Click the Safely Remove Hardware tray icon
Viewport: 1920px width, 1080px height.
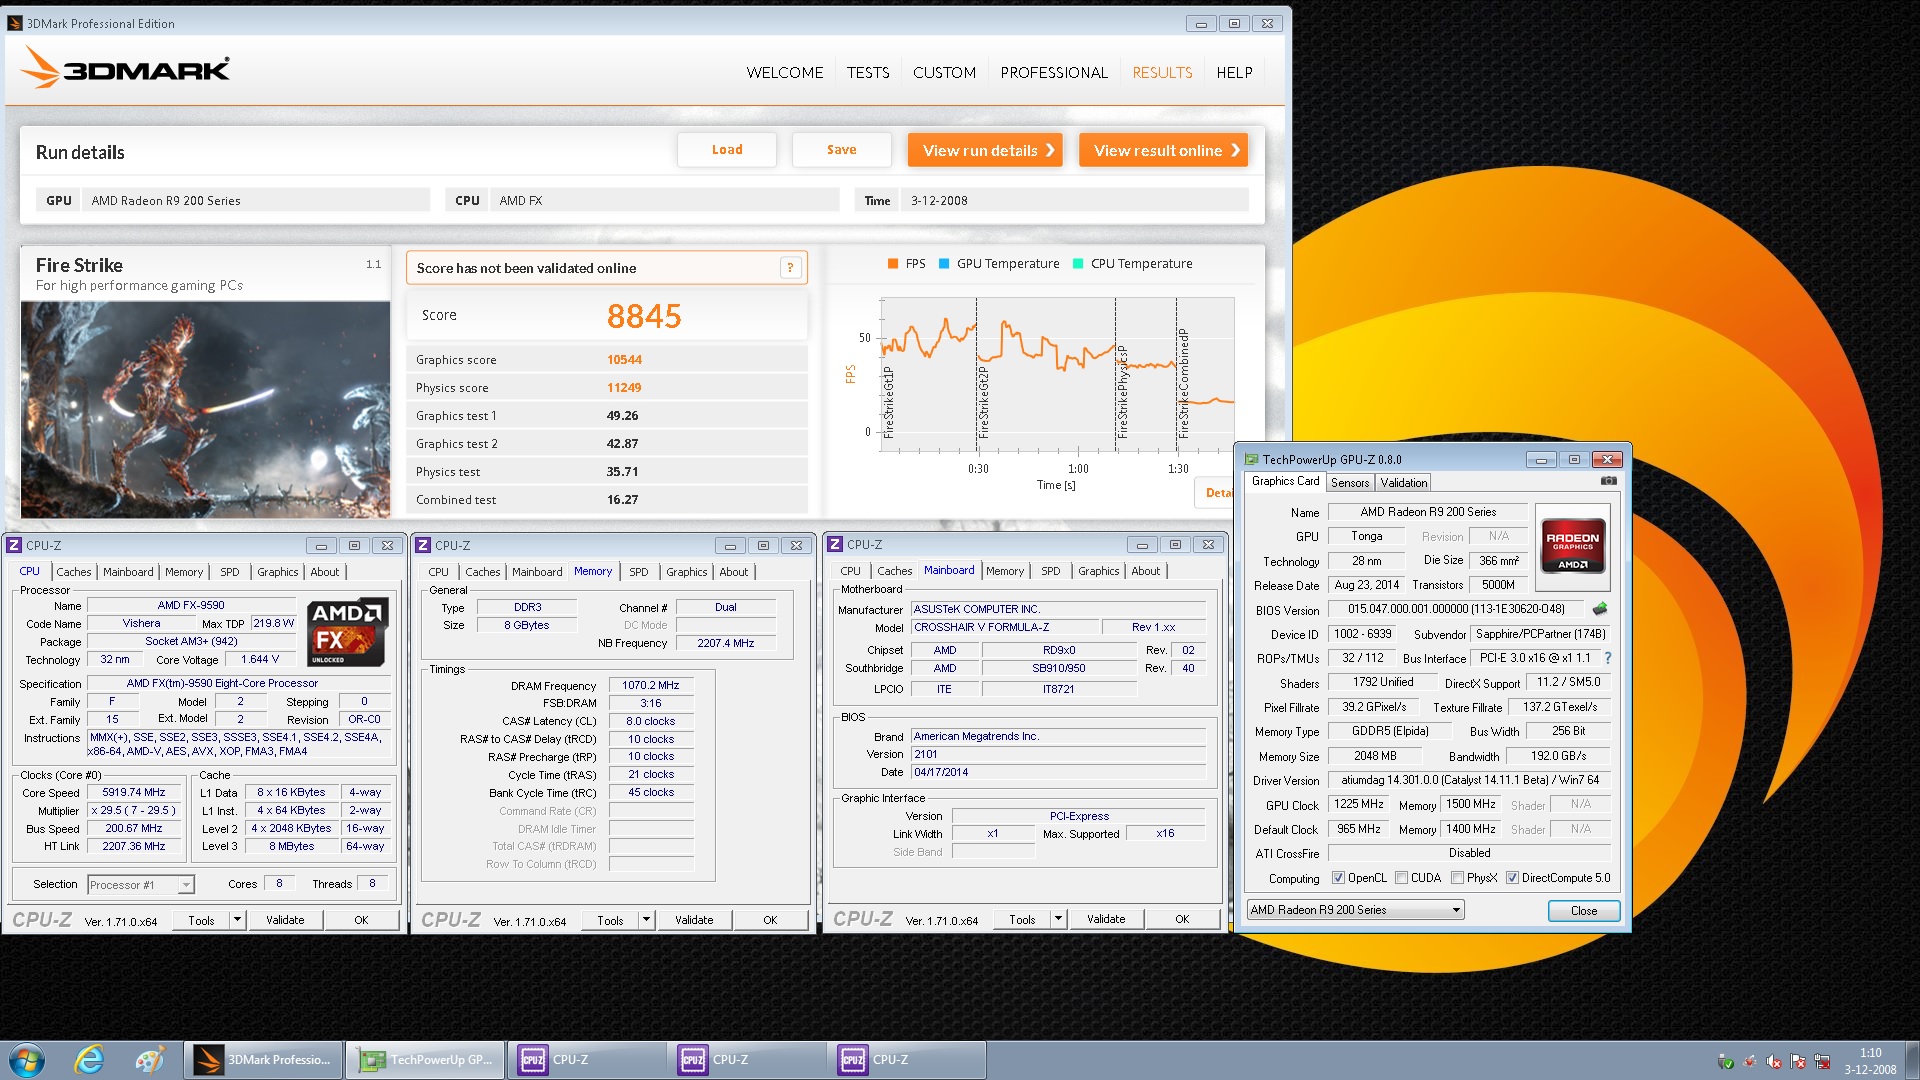(1725, 1061)
